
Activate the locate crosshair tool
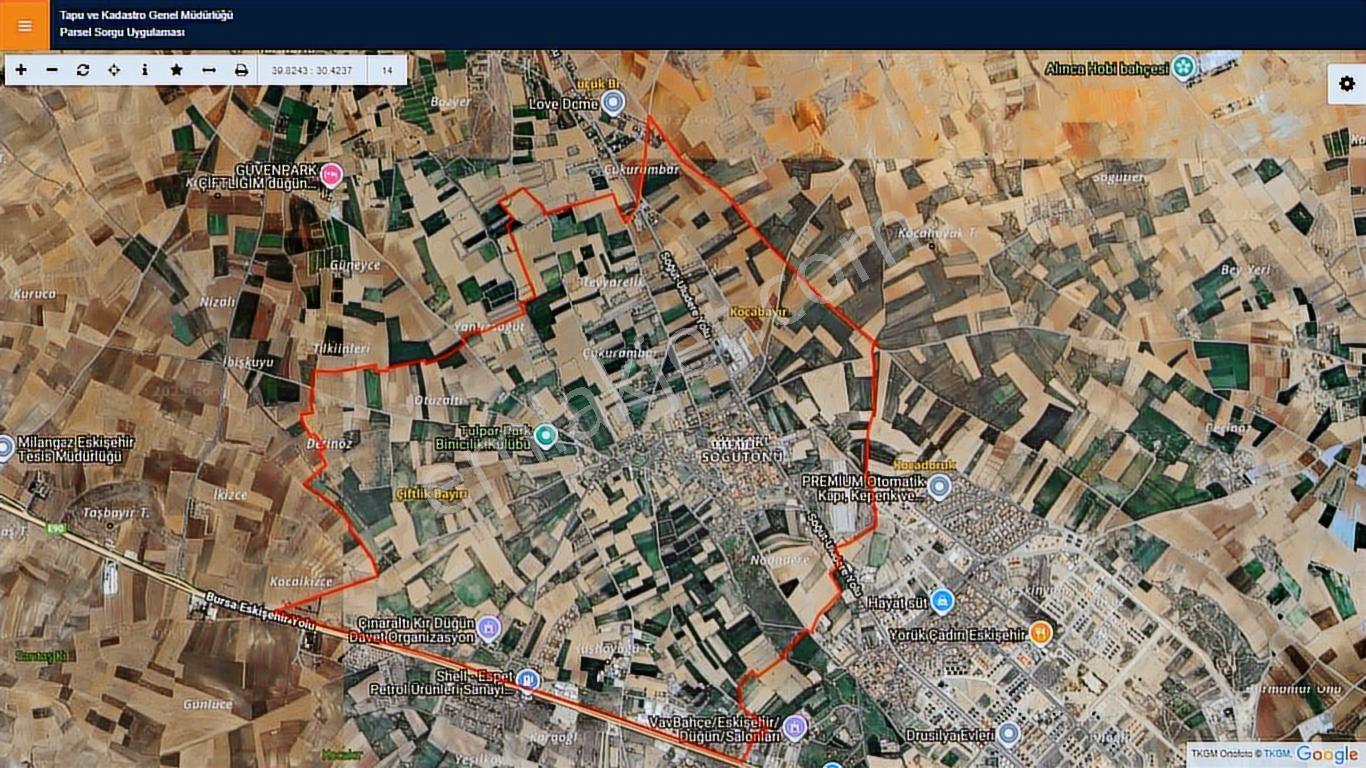[114, 70]
